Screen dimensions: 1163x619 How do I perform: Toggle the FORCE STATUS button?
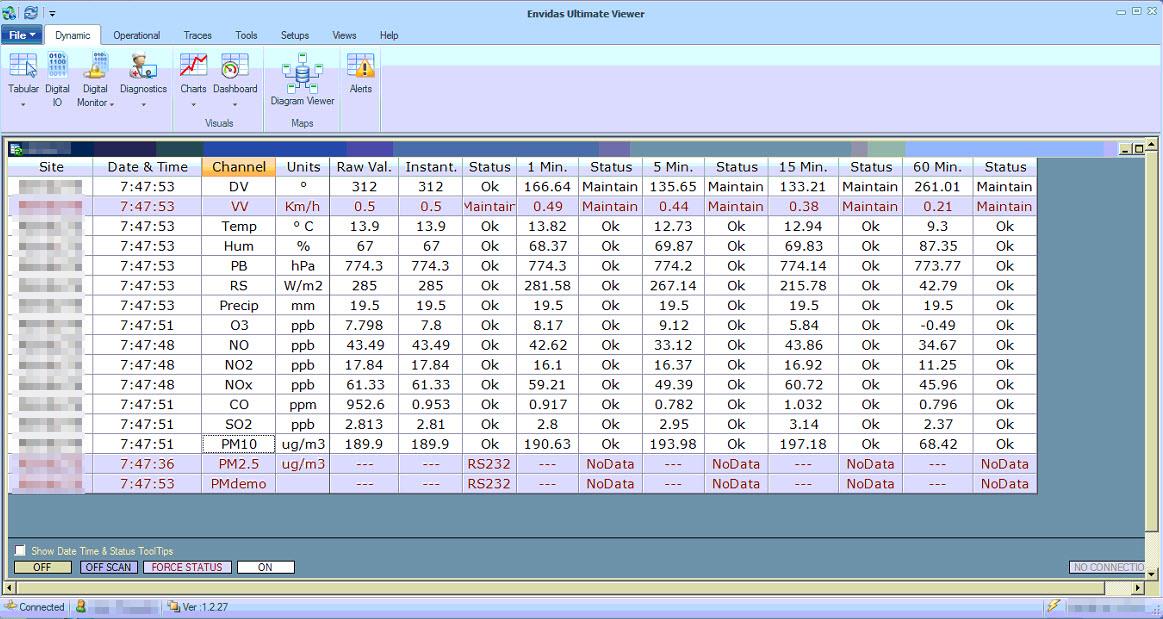(x=188, y=567)
